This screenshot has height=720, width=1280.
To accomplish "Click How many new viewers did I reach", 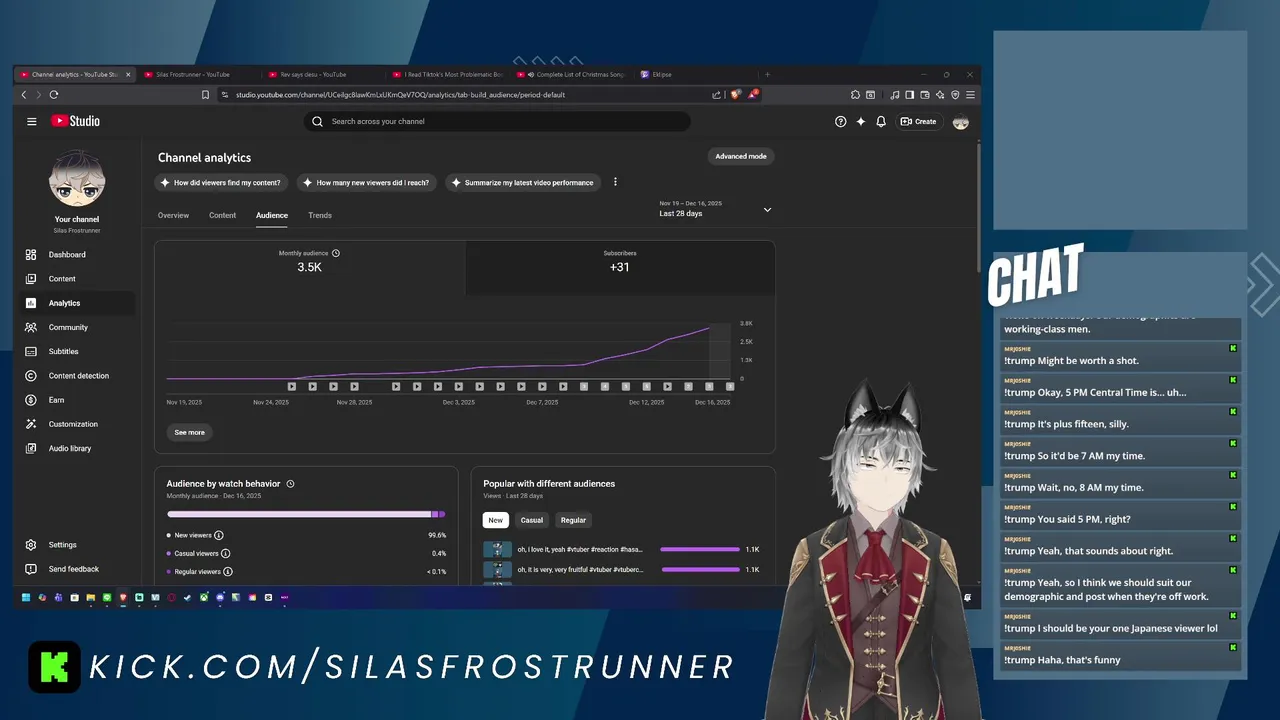I will (367, 182).
